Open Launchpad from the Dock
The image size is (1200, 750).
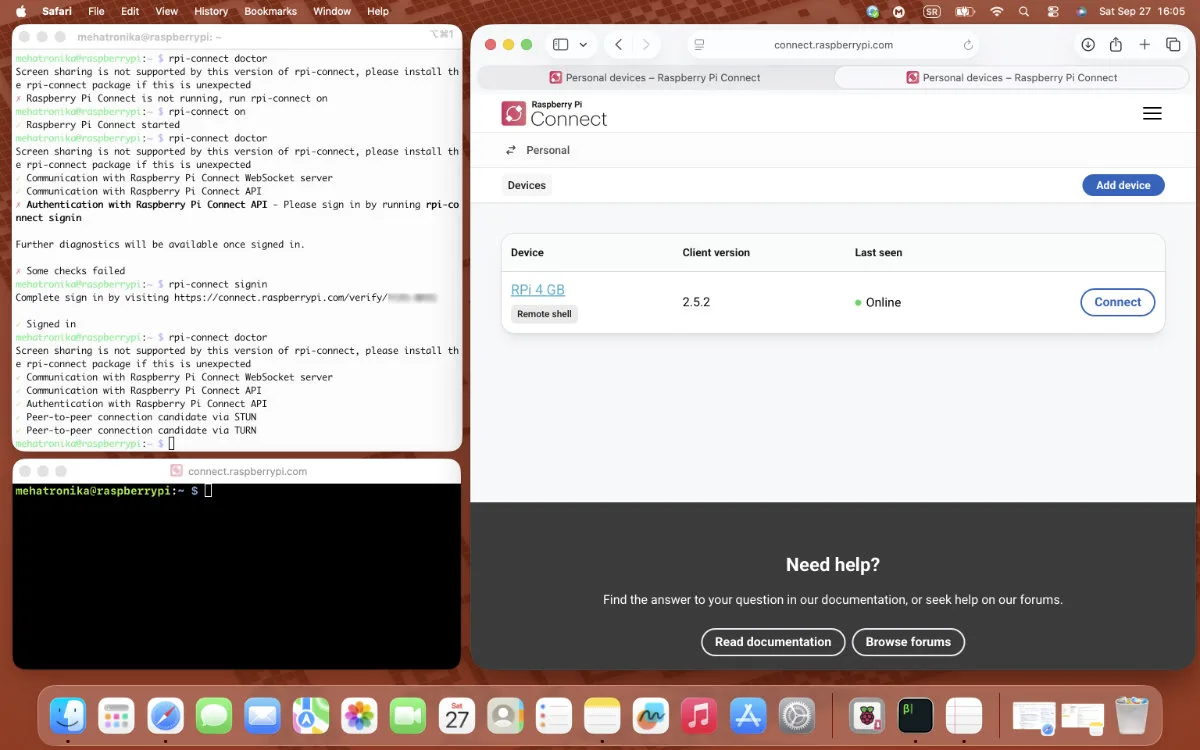(x=117, y=716)
